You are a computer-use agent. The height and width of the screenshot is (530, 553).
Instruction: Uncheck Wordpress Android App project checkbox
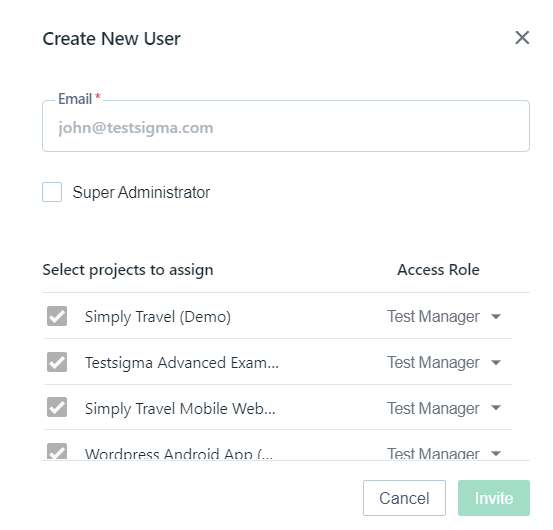[x=57, y=451]
